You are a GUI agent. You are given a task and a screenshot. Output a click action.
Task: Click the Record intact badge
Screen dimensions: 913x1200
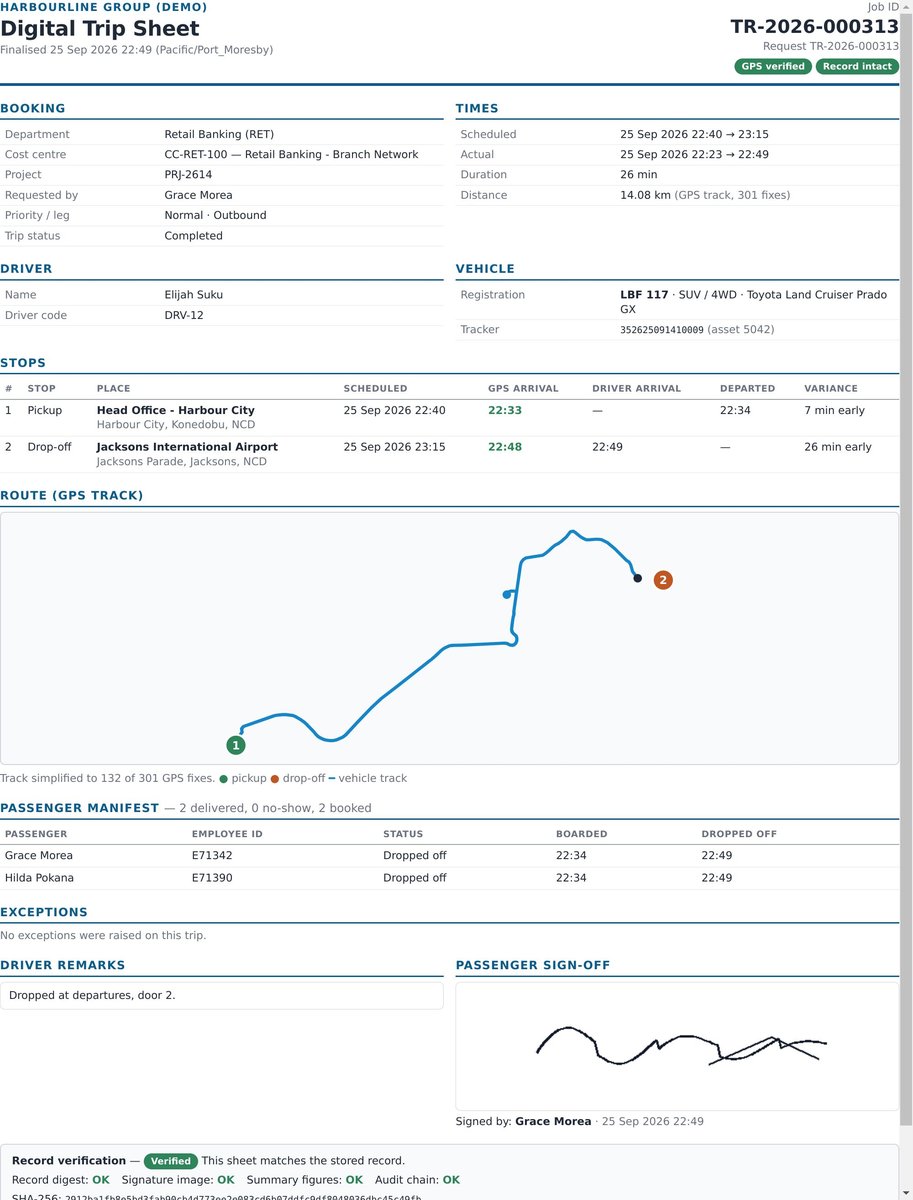(x=857, y=67)
